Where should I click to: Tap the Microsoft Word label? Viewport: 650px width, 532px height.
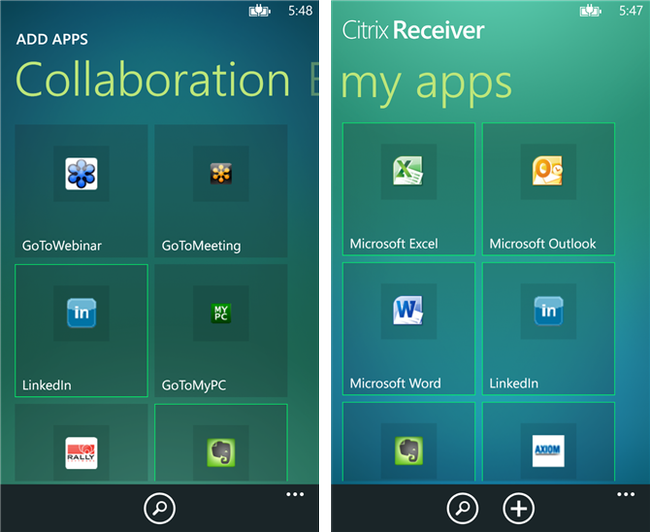click(395, 383)
